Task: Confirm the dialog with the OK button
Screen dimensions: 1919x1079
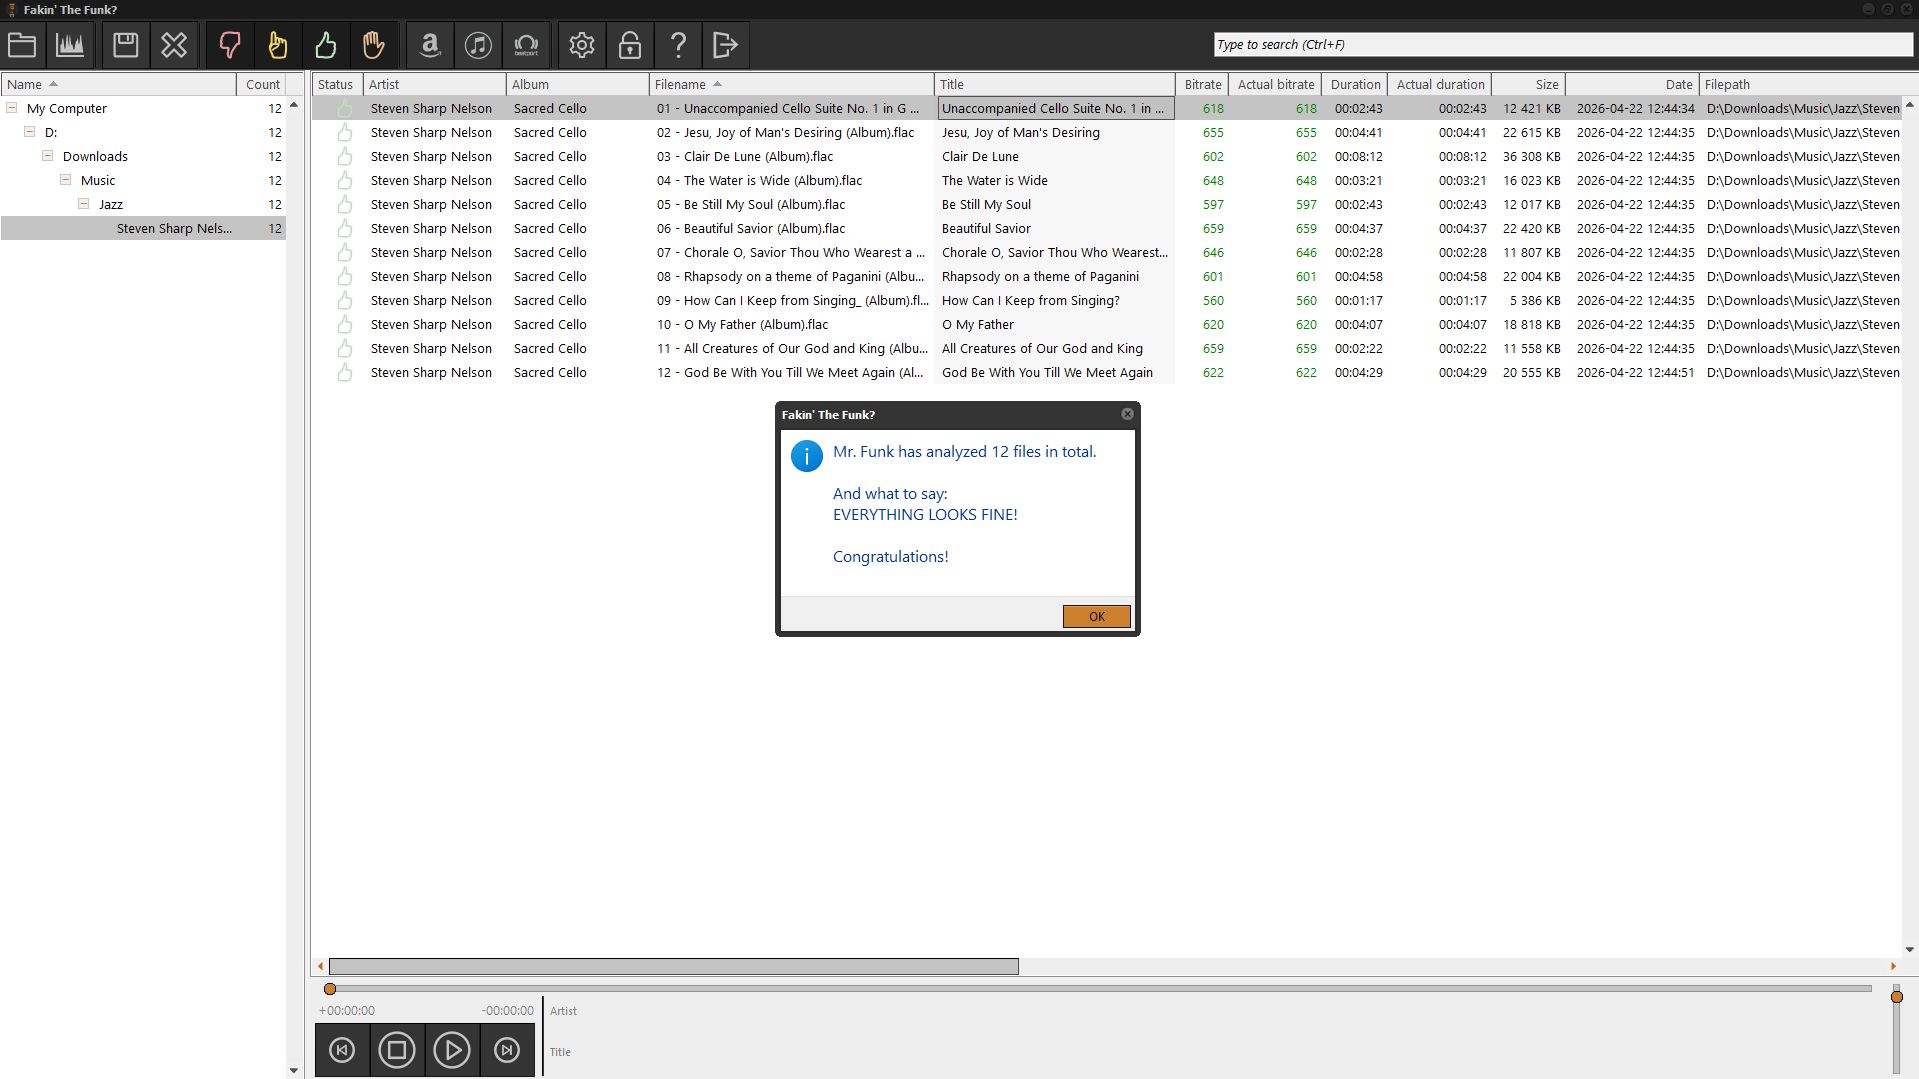Action: pos(1096,616)
